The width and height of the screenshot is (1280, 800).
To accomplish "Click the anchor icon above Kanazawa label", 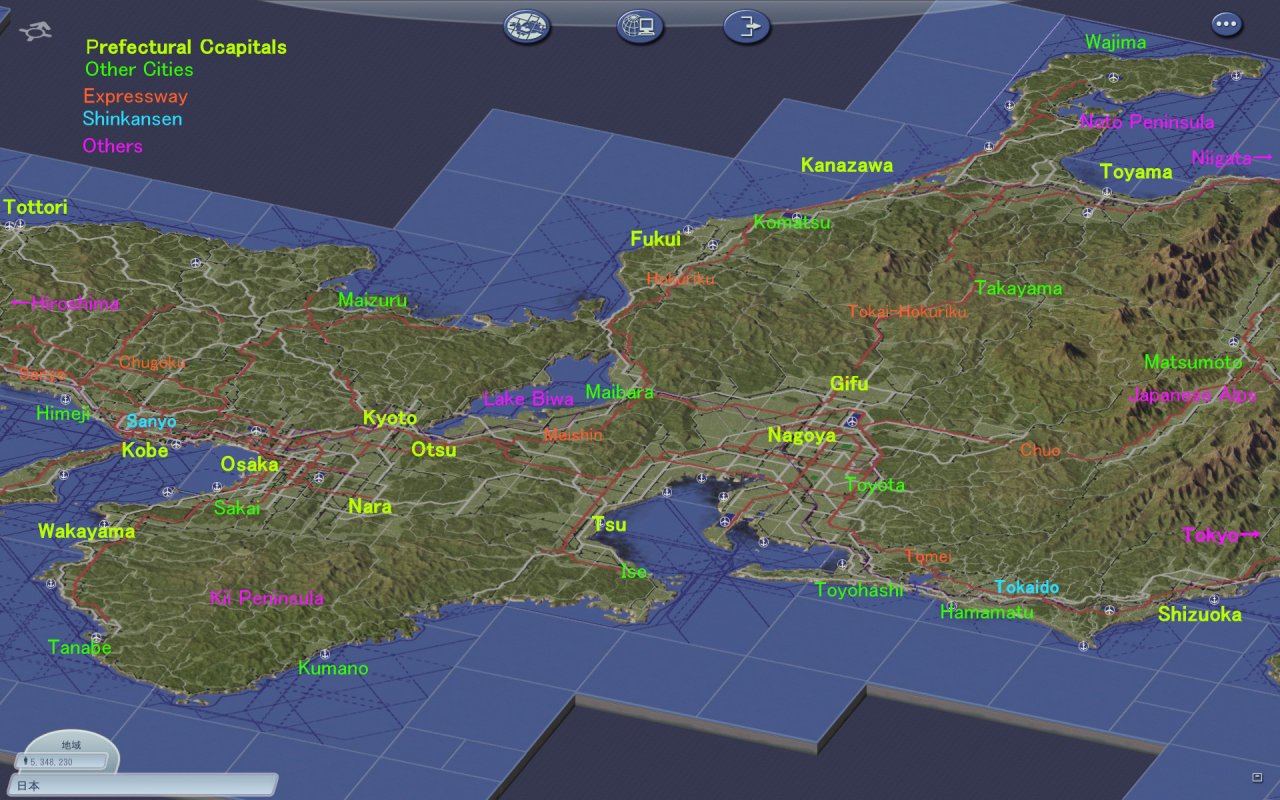I will [x=989, y=146].
